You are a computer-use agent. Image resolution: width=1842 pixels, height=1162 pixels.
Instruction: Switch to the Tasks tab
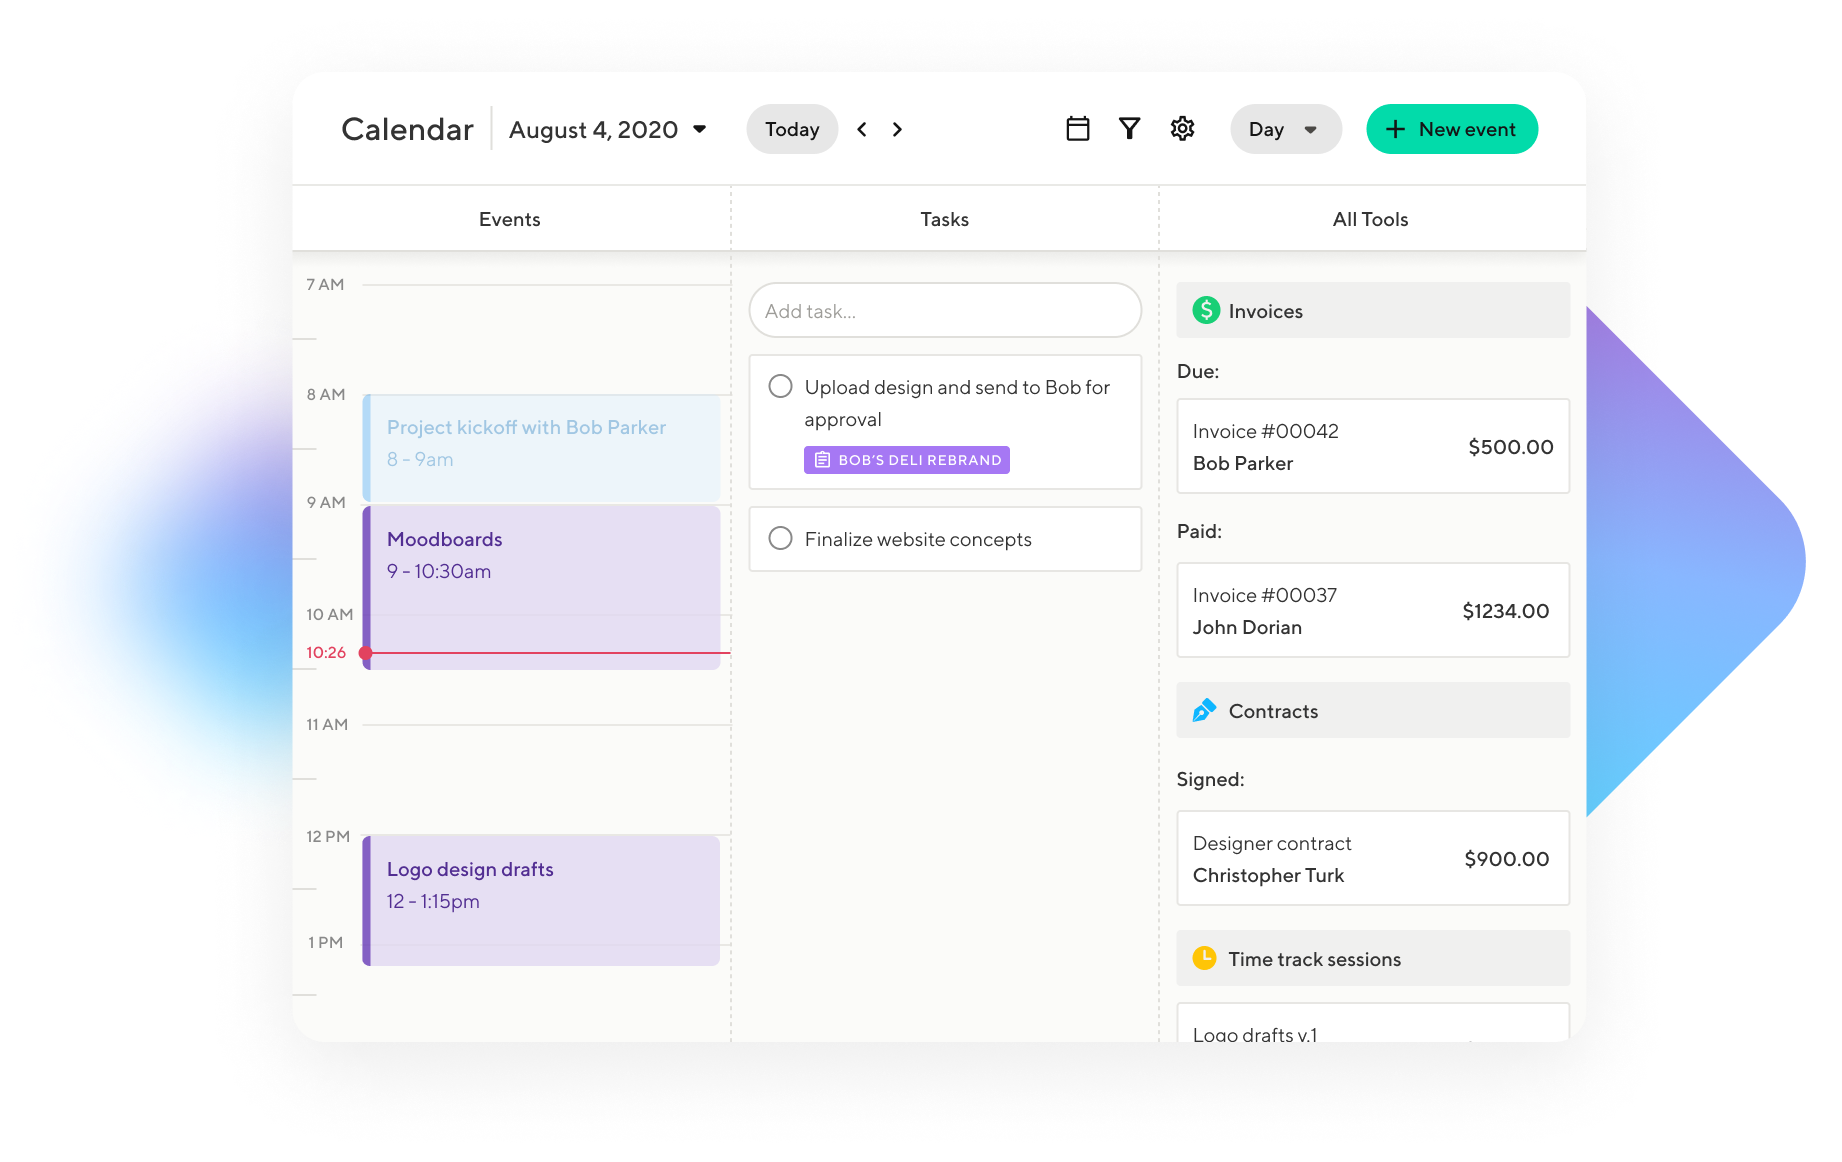[x=944, y=219]
